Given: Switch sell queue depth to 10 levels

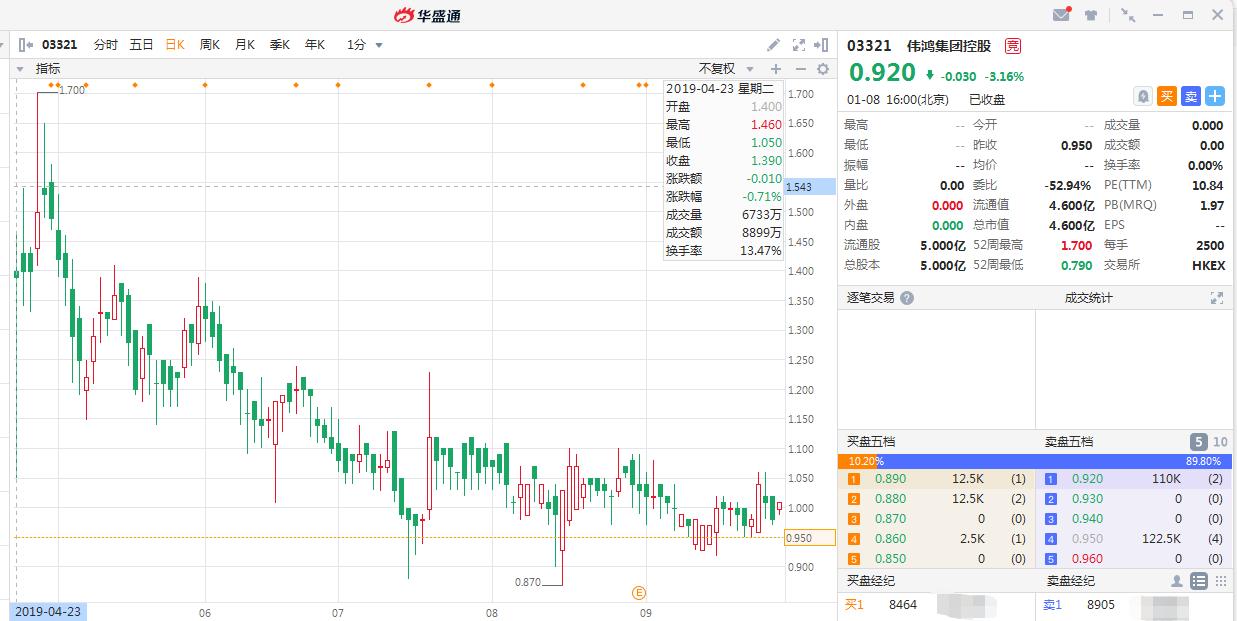Looking at the screenshot, I should [x=1219, y=441].
